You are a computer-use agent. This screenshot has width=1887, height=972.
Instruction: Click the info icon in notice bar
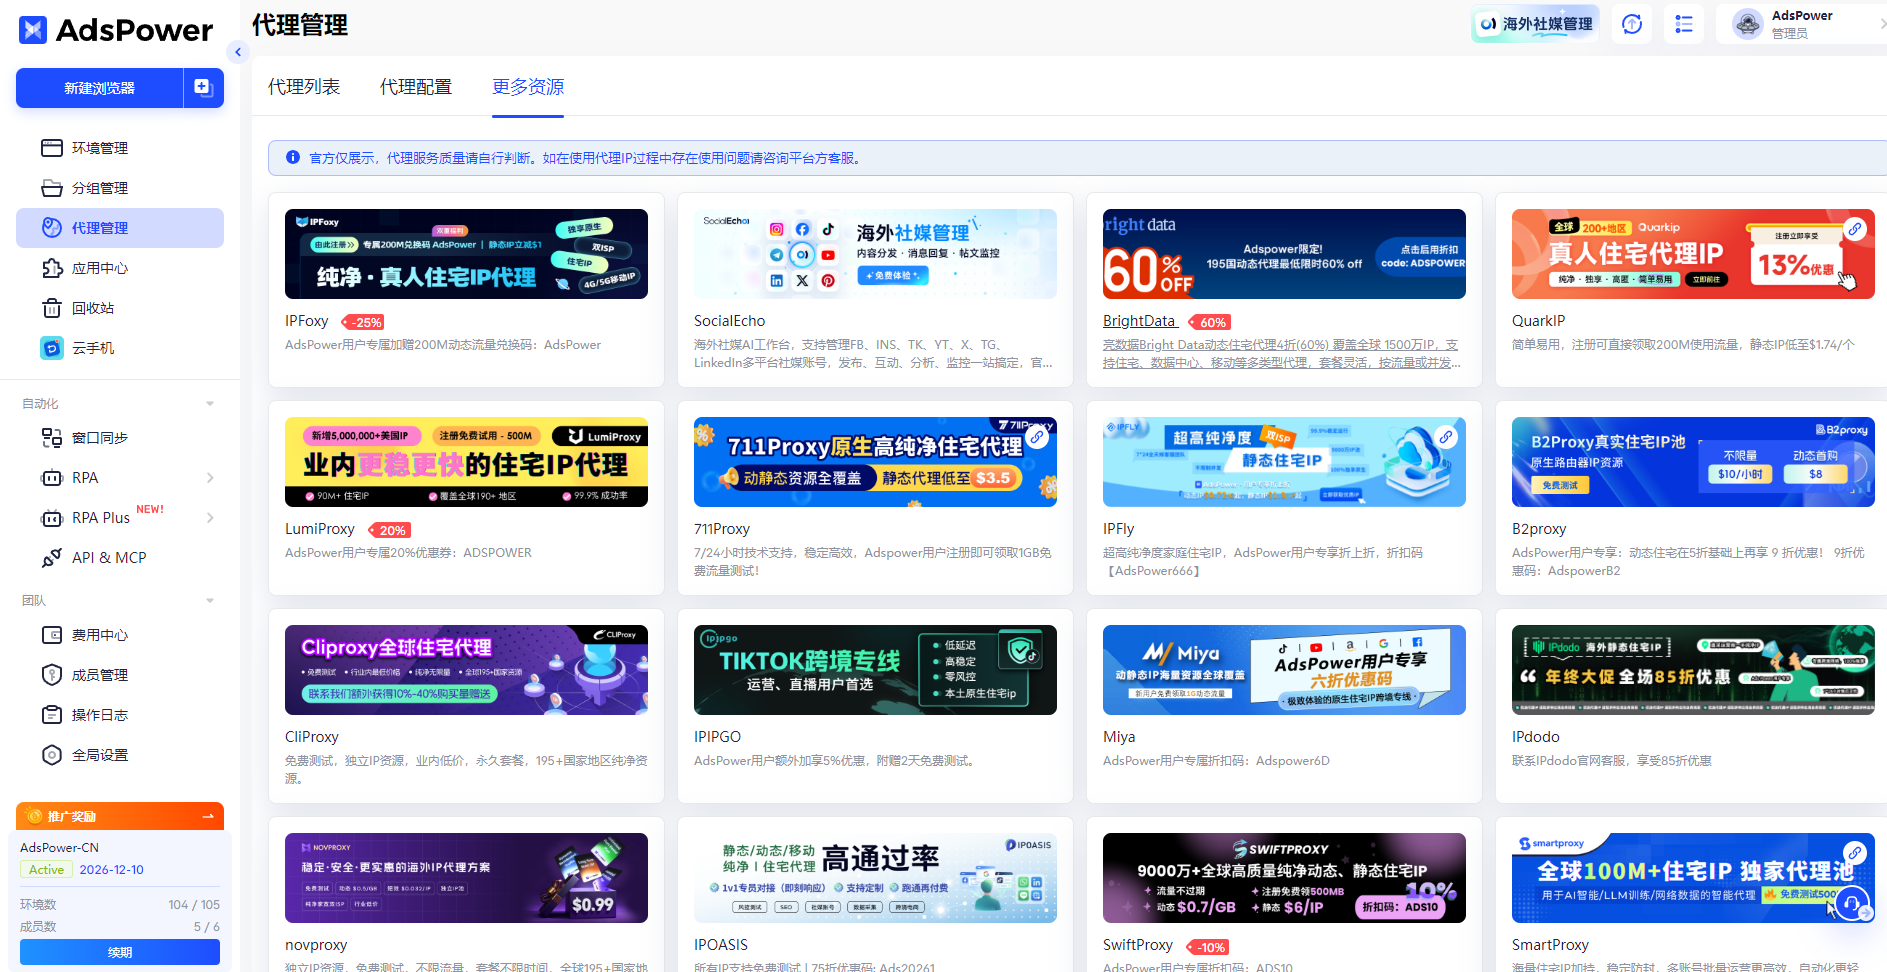[293, 157]
